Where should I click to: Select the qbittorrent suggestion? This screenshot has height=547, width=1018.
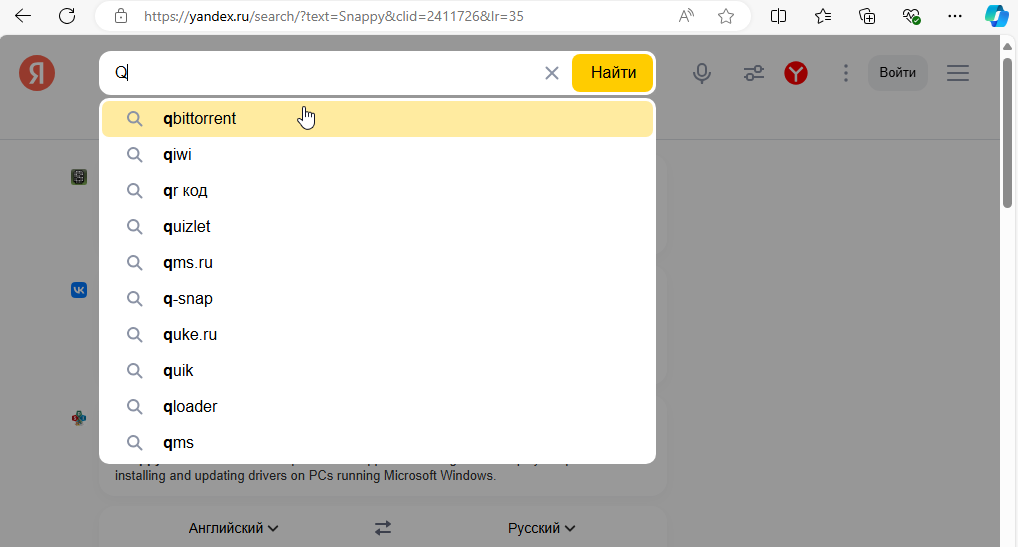tap(377, 119)
